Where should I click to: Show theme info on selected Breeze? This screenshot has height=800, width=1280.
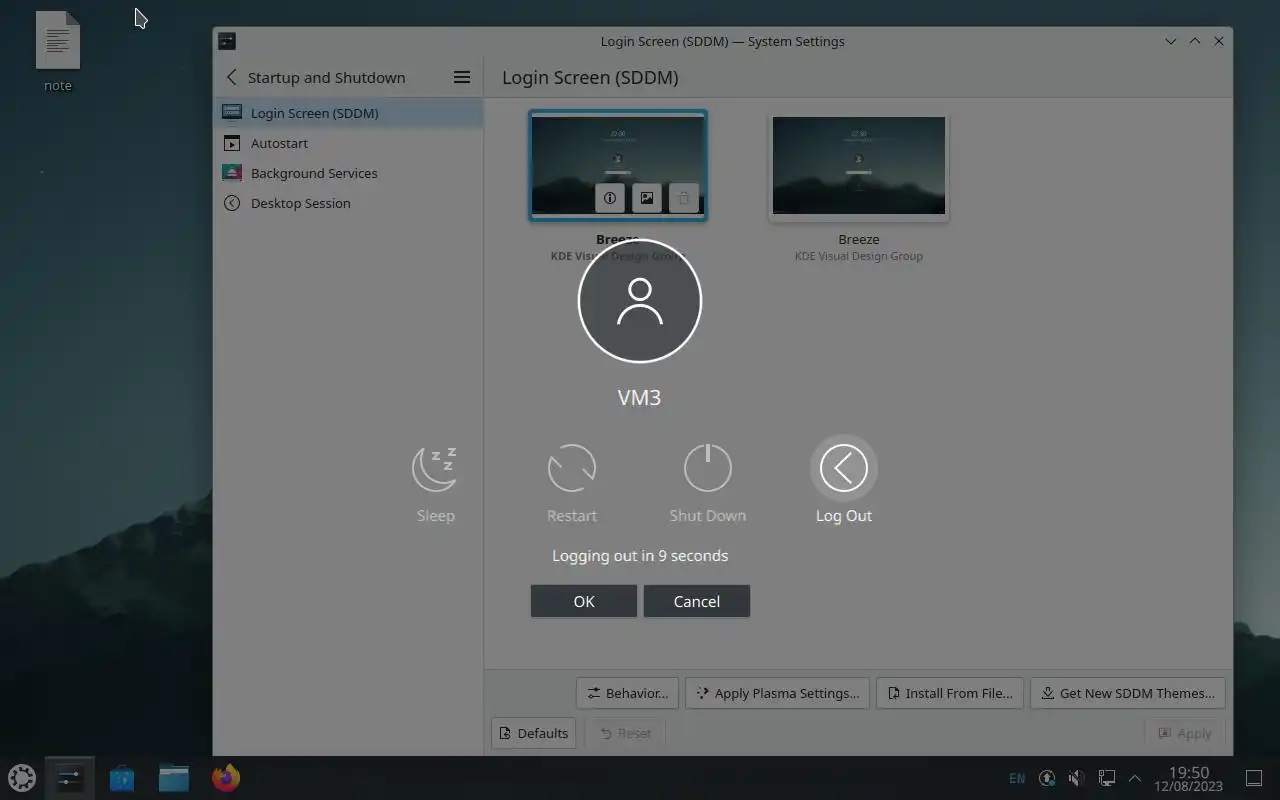click(x=610, y=198)
